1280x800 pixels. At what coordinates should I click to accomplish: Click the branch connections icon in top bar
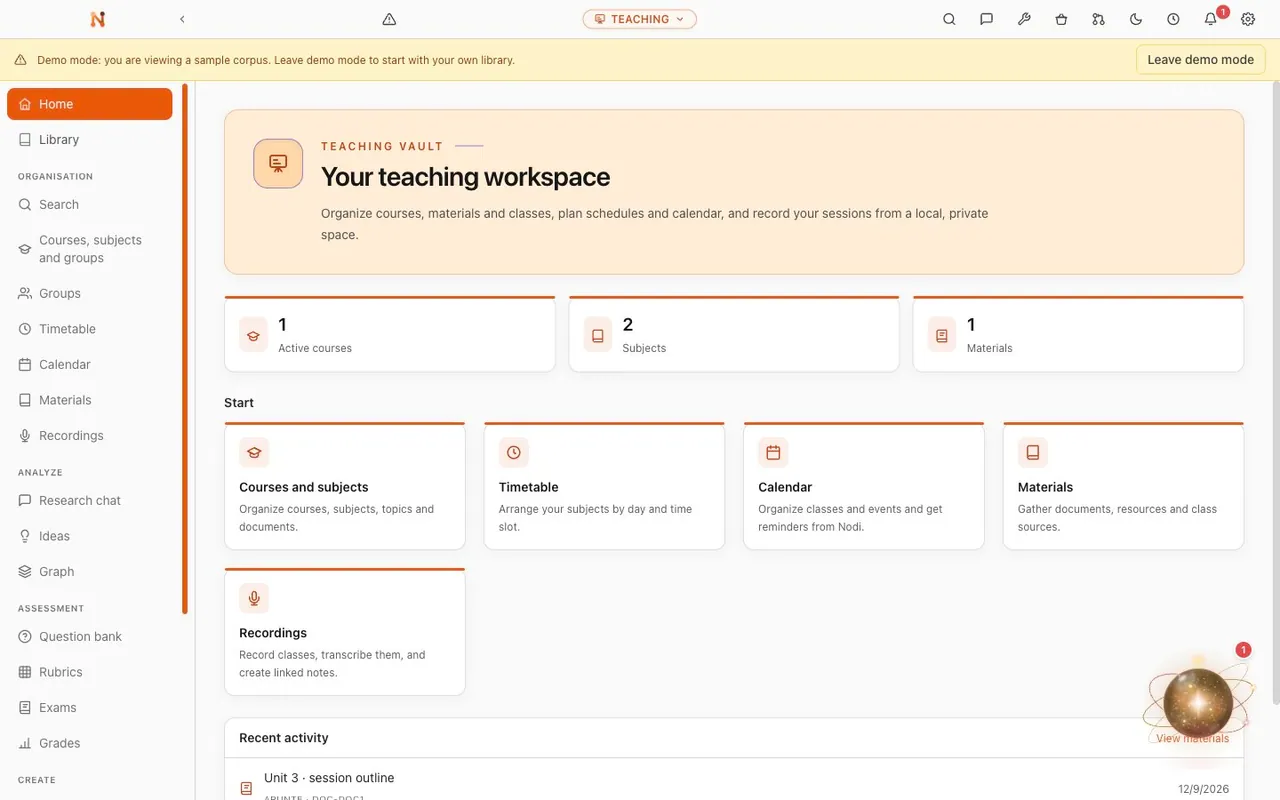(x=1099, y=19)
